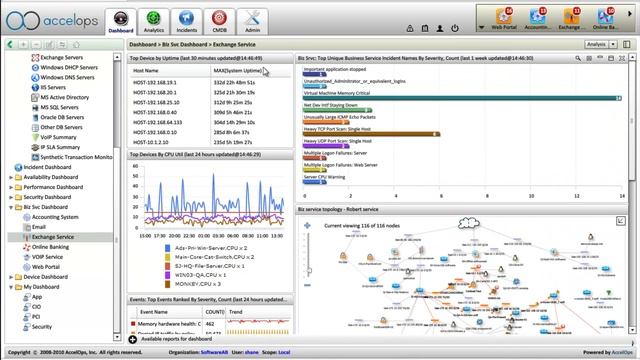The image size is (640, 360).
Task: Click the print icon in incident chart header
Action: 600,58
